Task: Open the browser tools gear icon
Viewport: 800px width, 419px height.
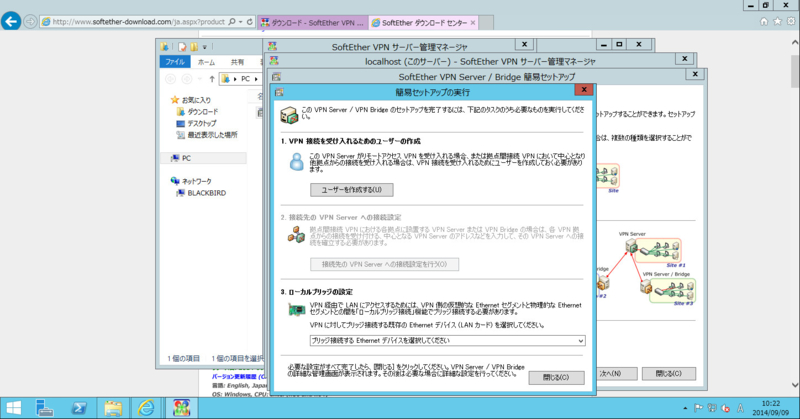Action: pyautogui.click(x=791, y=21)
